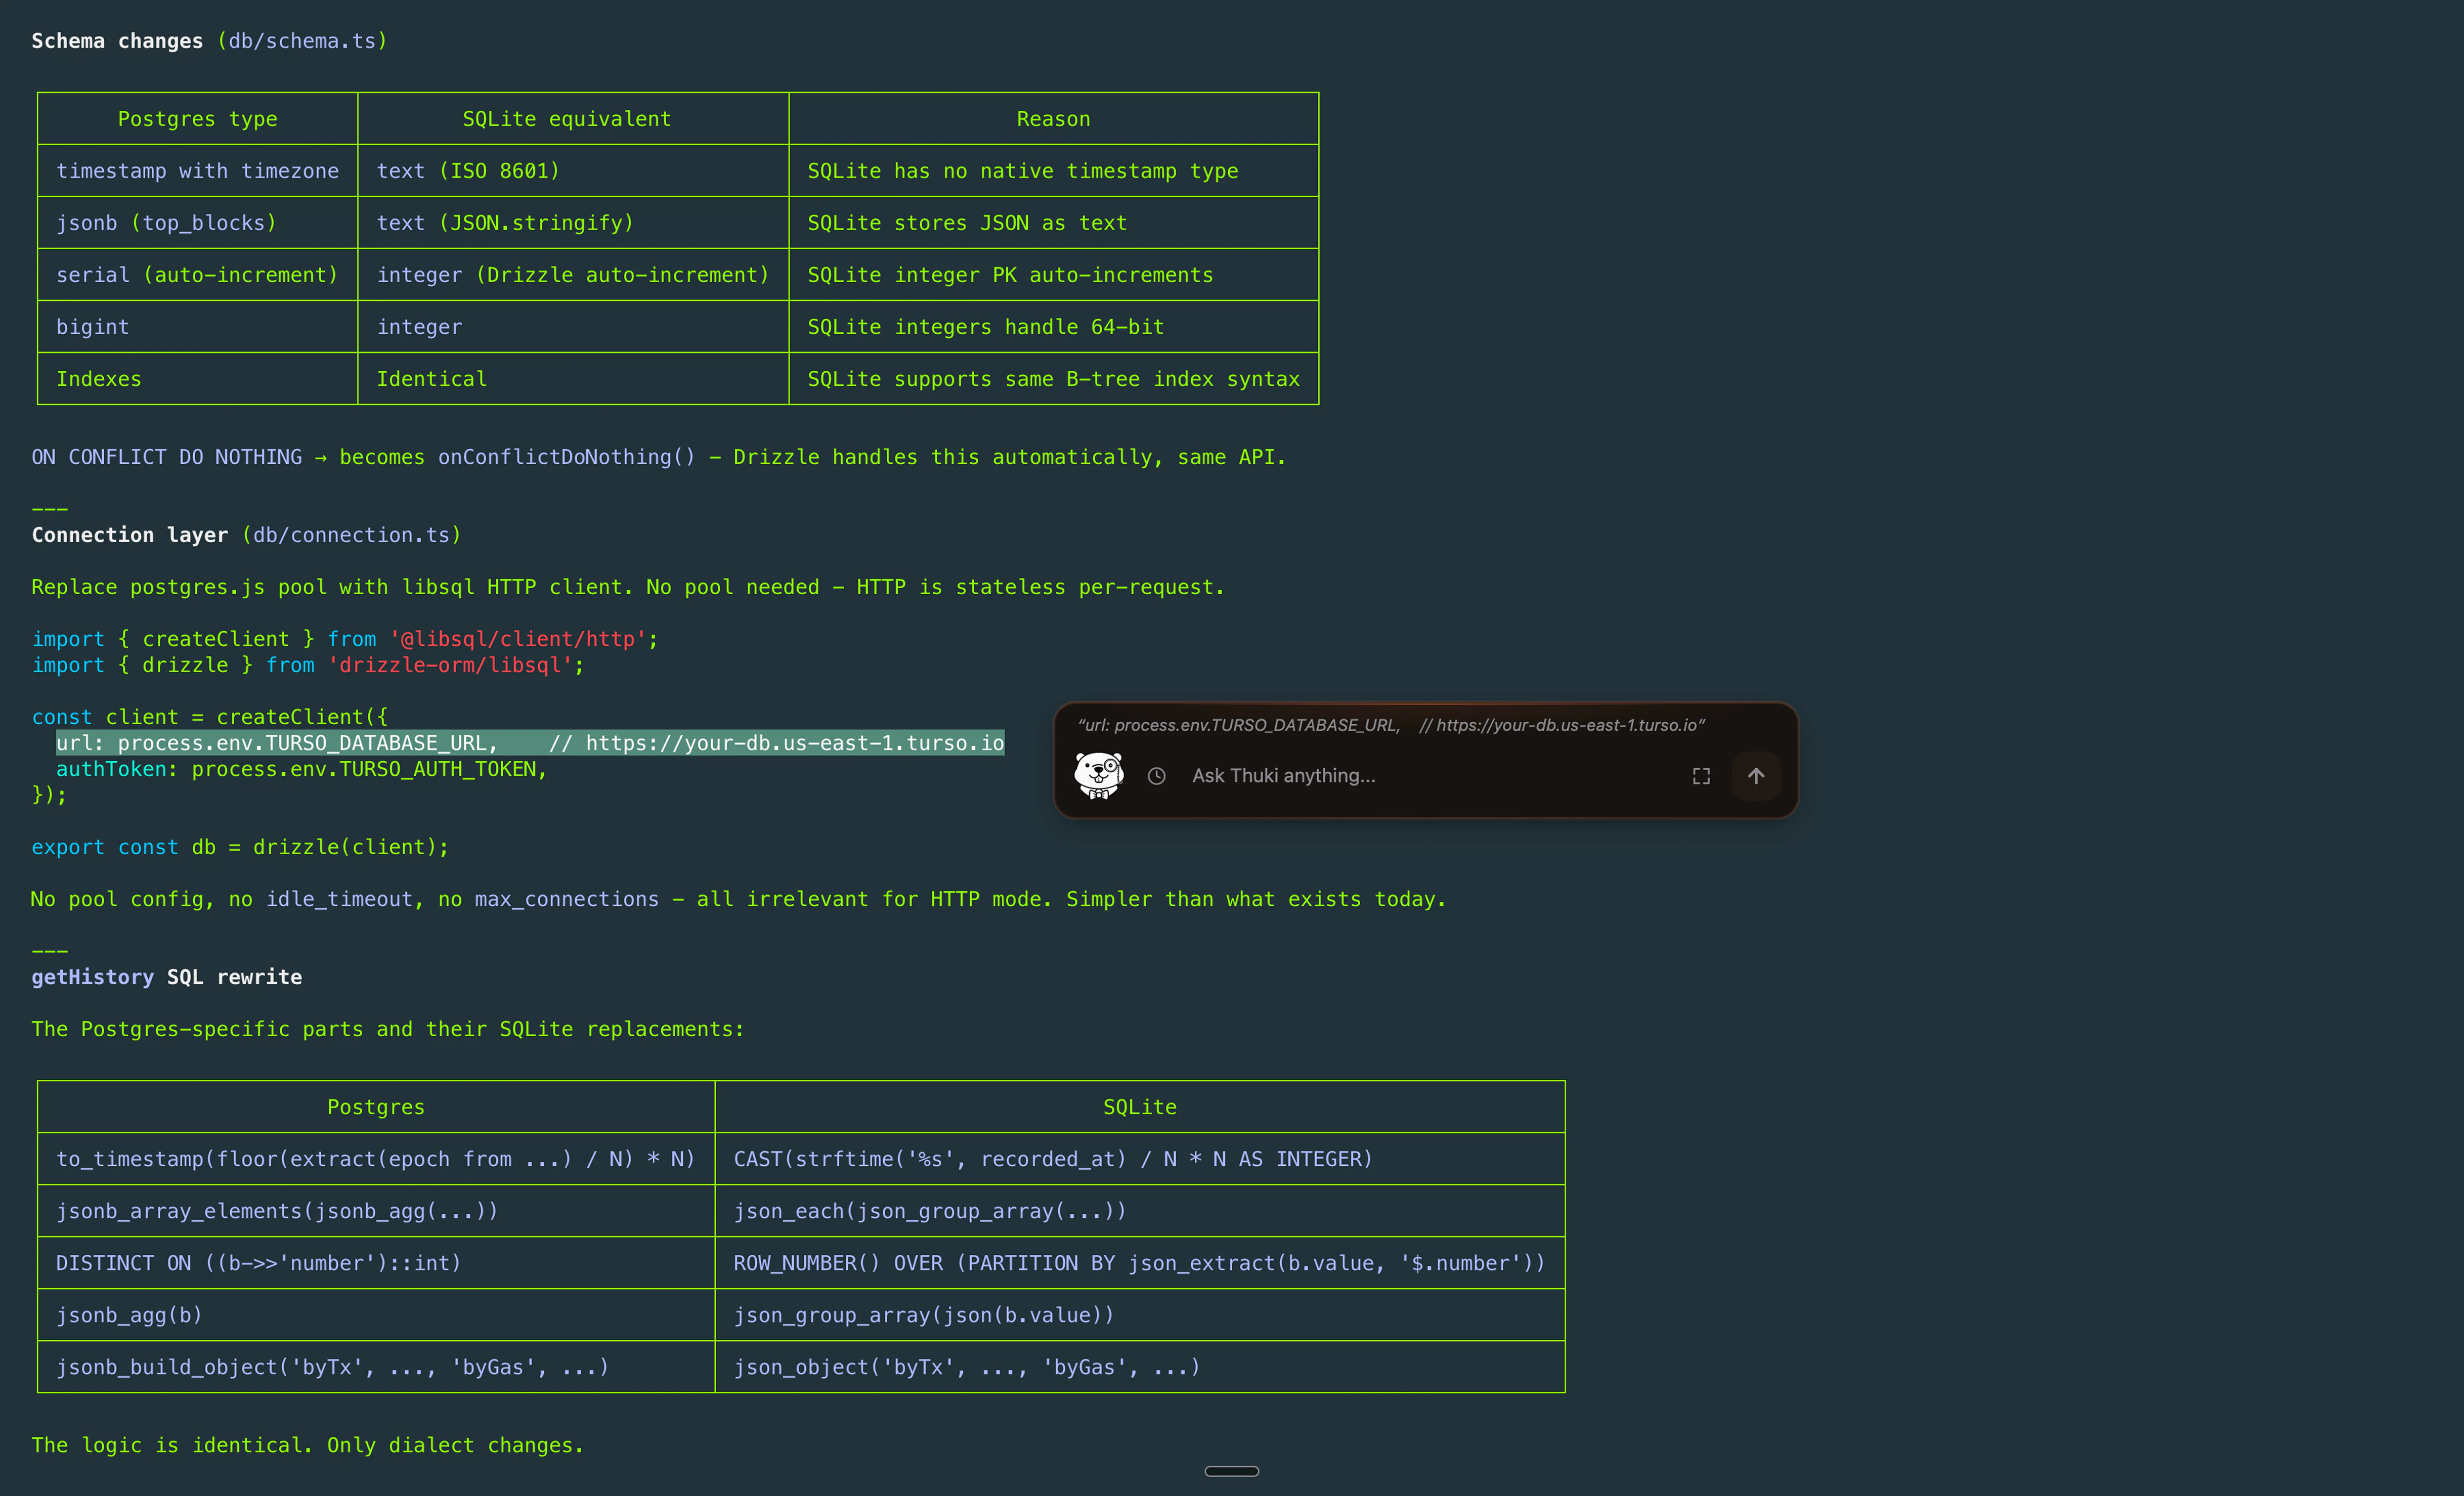Viewport: 2464px width, 1496px height.
Task: Click the 'Schema changes' heading
Action: (117, 41)
